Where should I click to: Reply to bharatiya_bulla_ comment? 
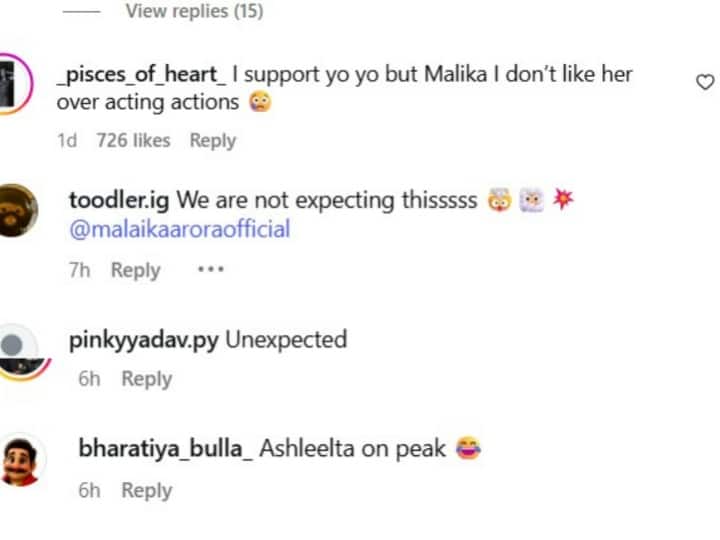coord(146,490)
